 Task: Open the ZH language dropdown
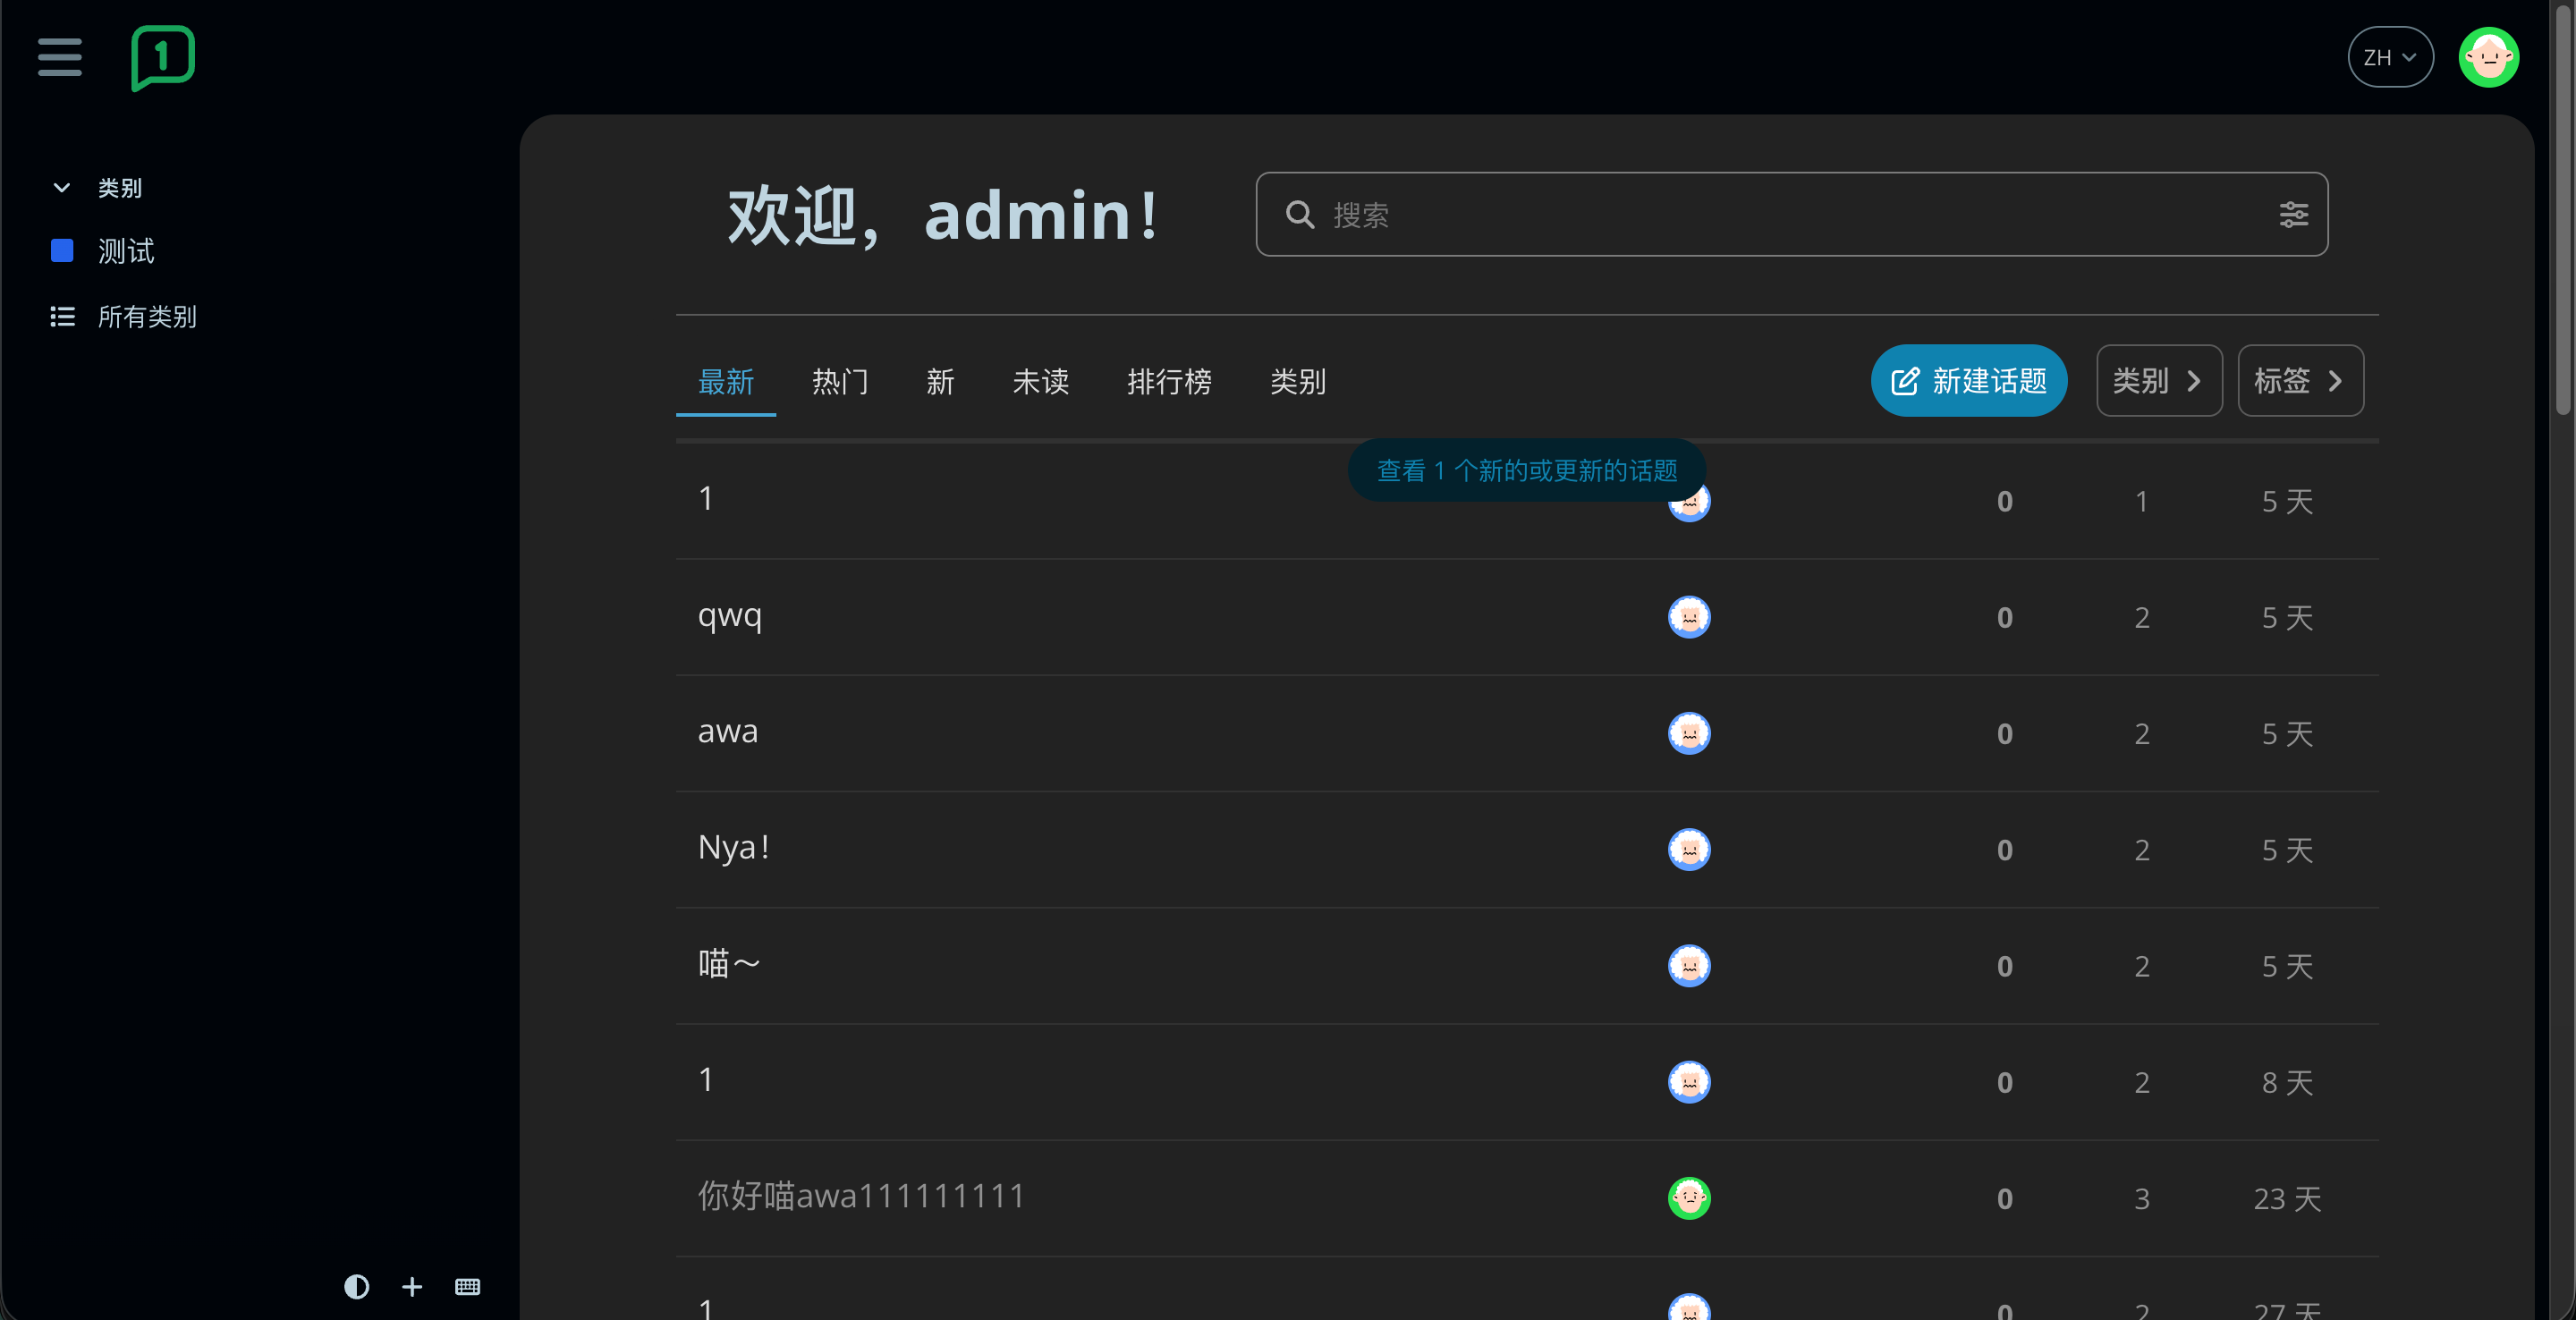coord(2390,57)
